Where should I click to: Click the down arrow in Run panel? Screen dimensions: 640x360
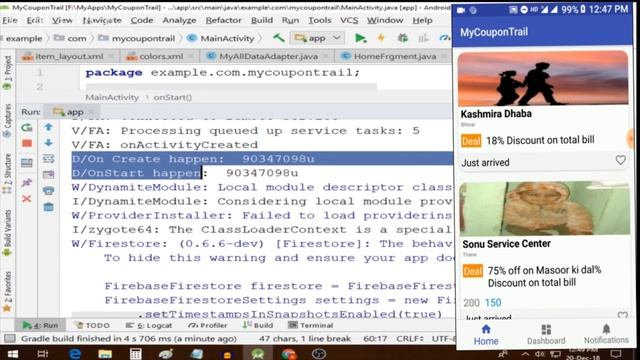click(x=49, y=142)
